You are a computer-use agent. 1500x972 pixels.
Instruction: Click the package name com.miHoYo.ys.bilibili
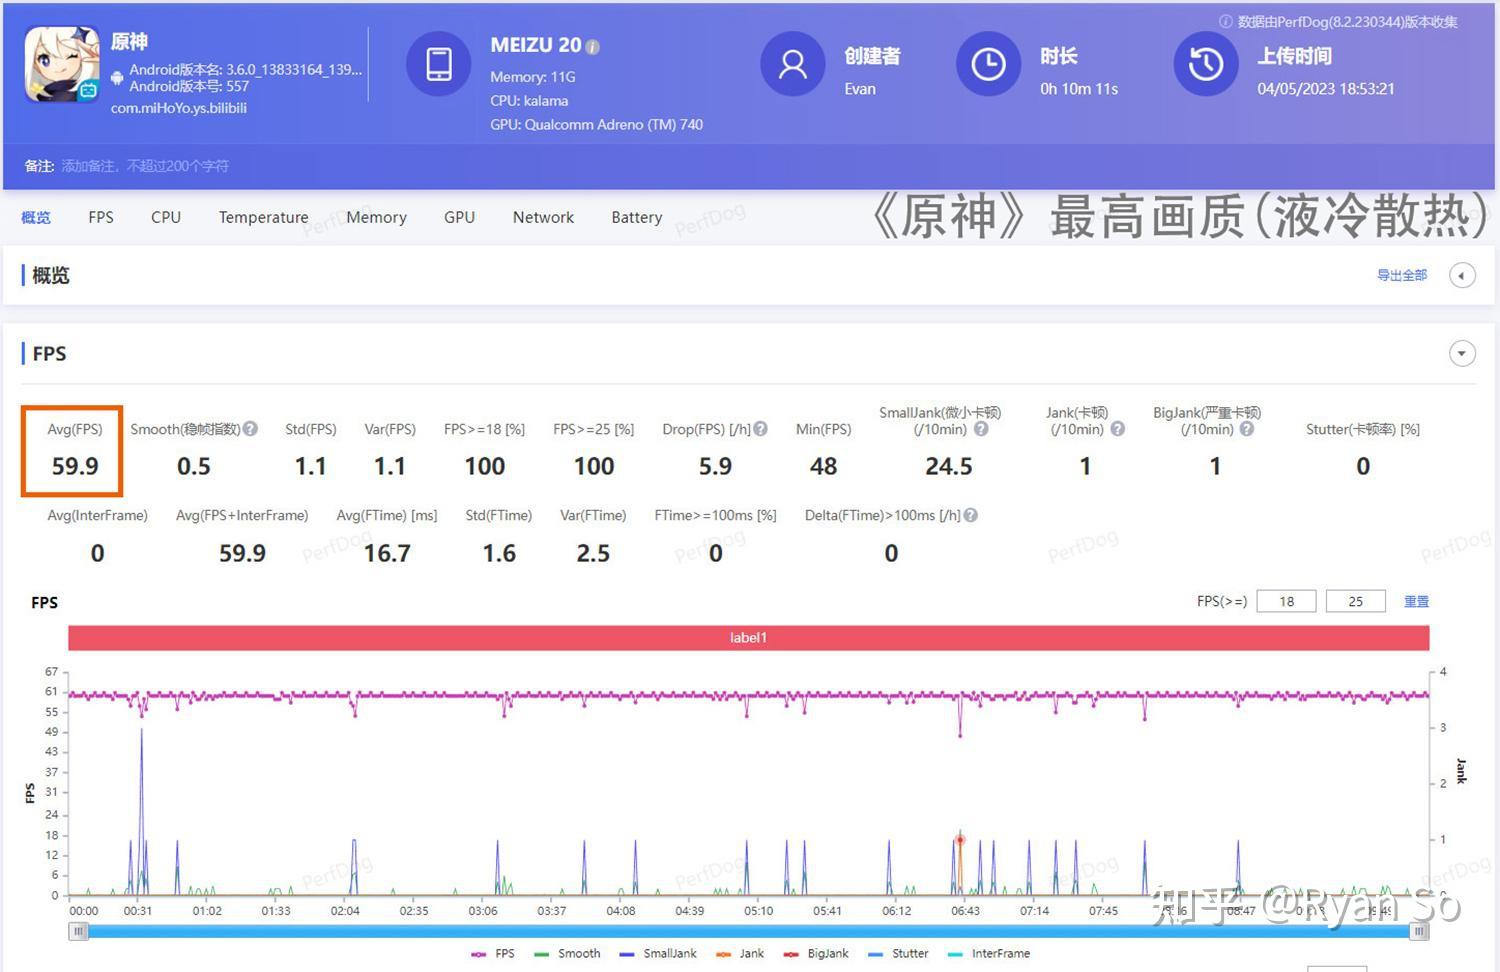pyautogui.click(x=179, y=108)
